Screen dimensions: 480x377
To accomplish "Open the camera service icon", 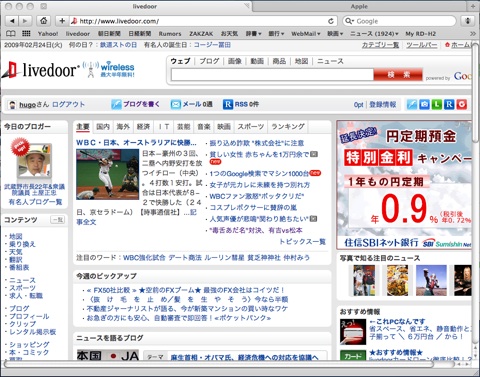I will point(424,104).
